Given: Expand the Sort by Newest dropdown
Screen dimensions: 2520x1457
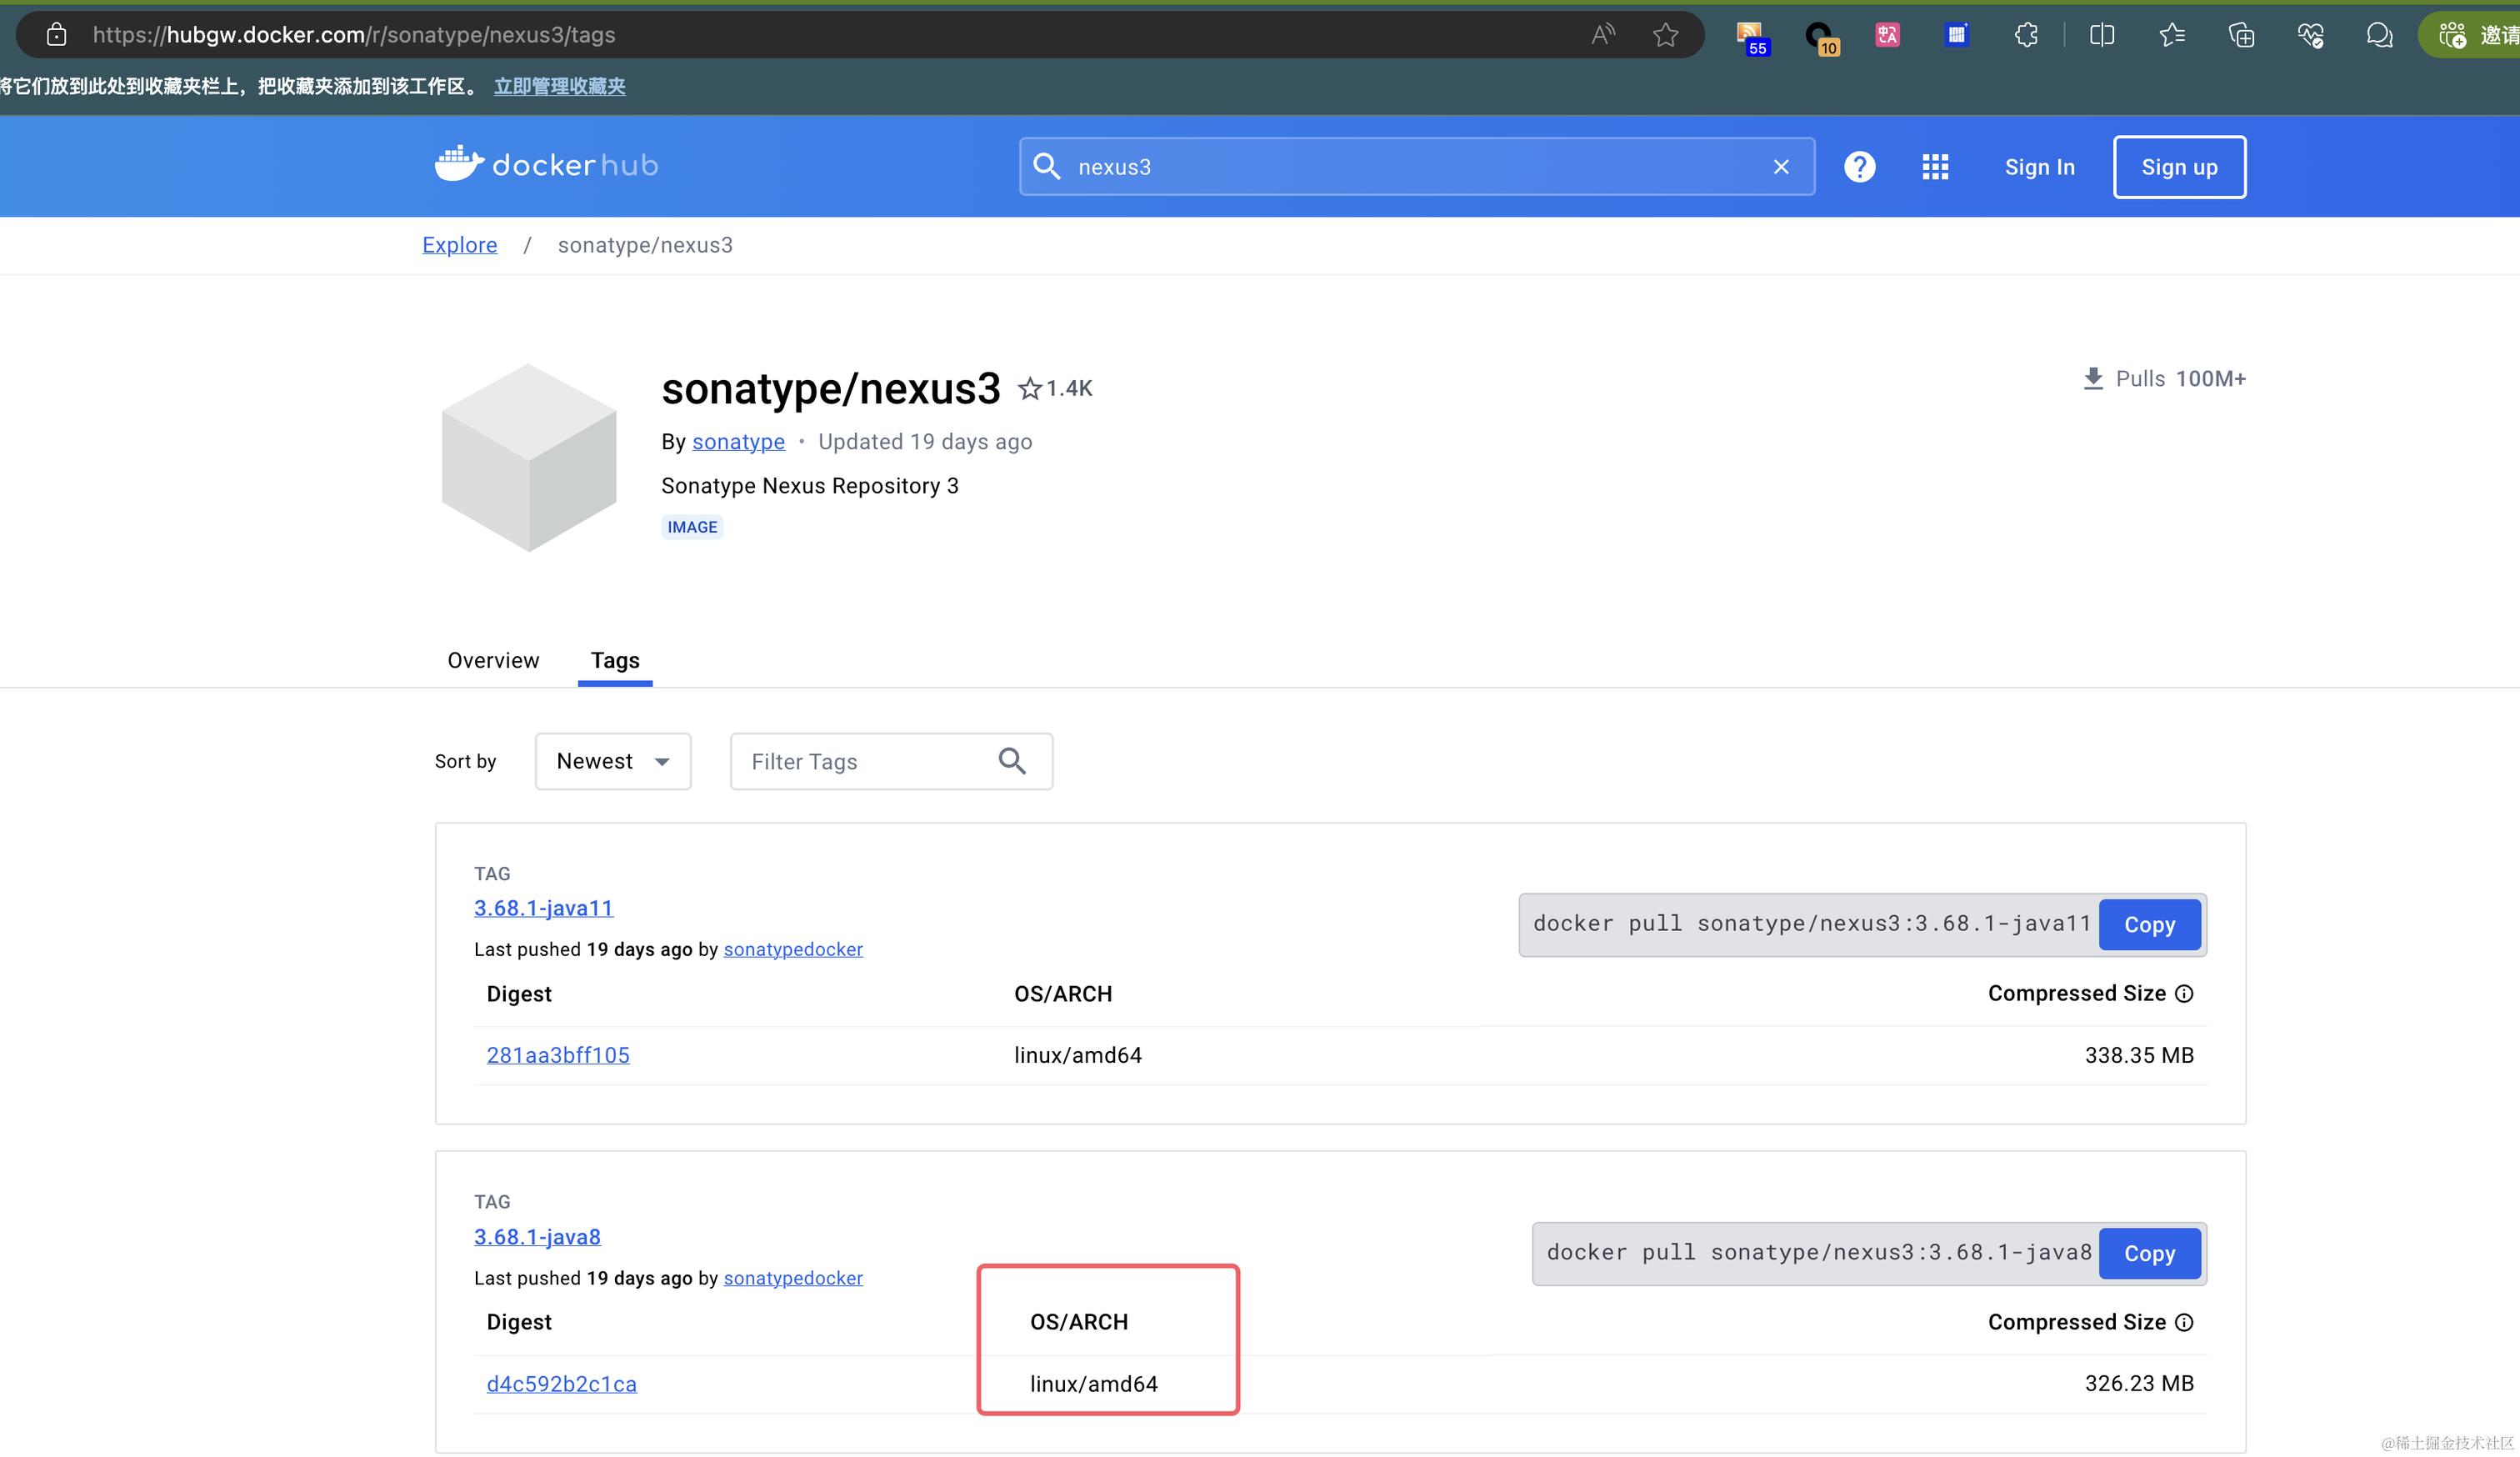Looking at the screenshot, I should (x=612, y=761).
